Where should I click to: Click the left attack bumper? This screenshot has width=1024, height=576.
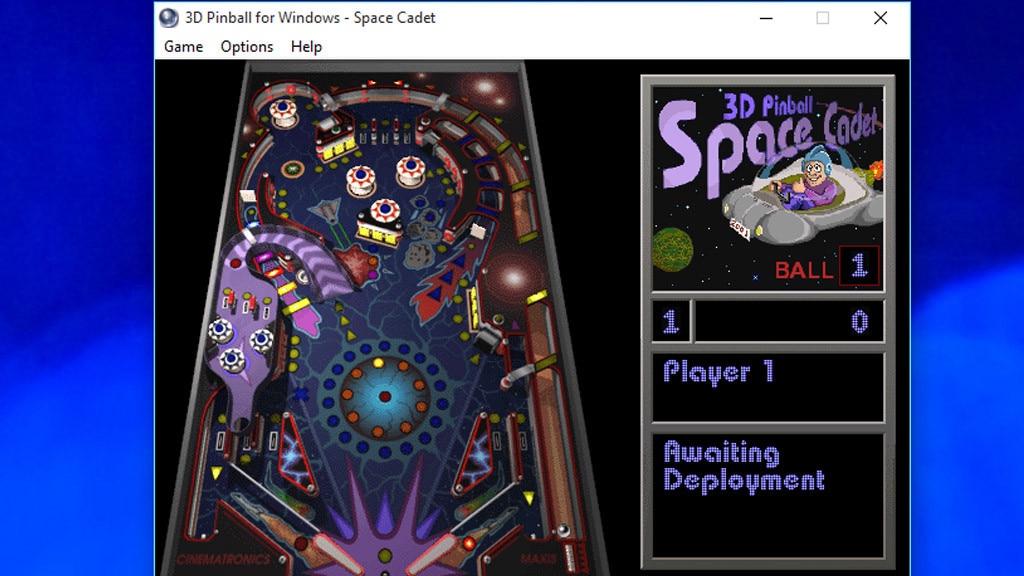(360, 180)
